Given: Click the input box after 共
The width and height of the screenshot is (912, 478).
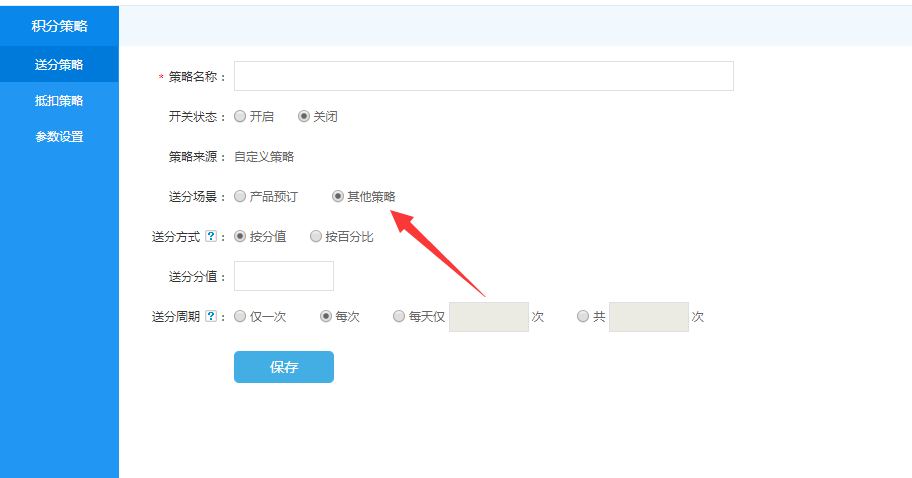Looking at the screenshot, I should [649, 317].
